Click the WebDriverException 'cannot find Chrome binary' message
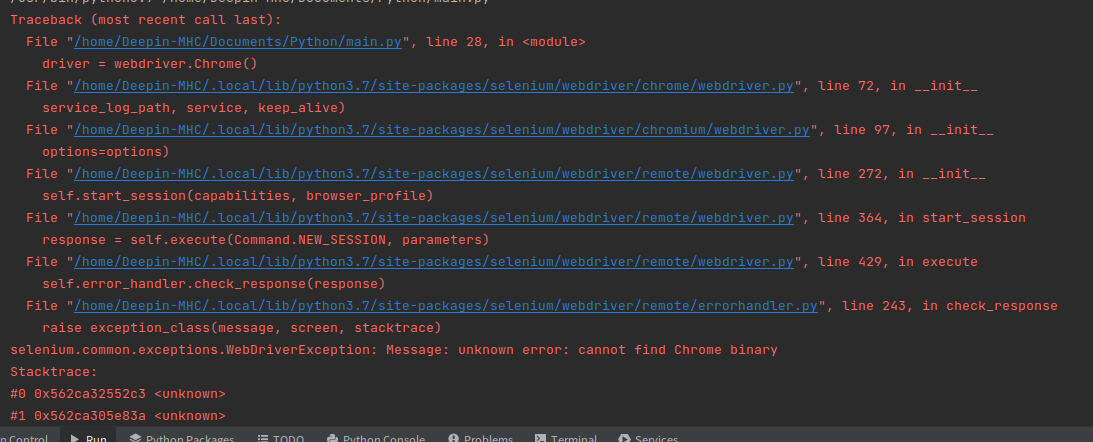 pyautogui.click(x=394, y=350)
